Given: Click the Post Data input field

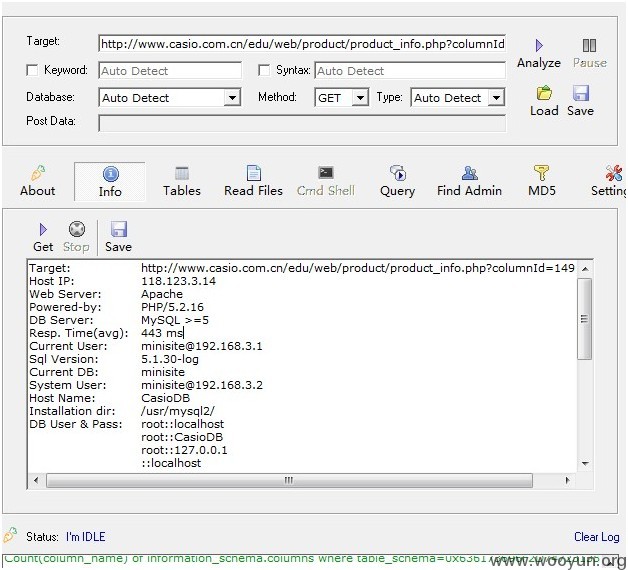Looking at the screenshot, I should [302, 123].
